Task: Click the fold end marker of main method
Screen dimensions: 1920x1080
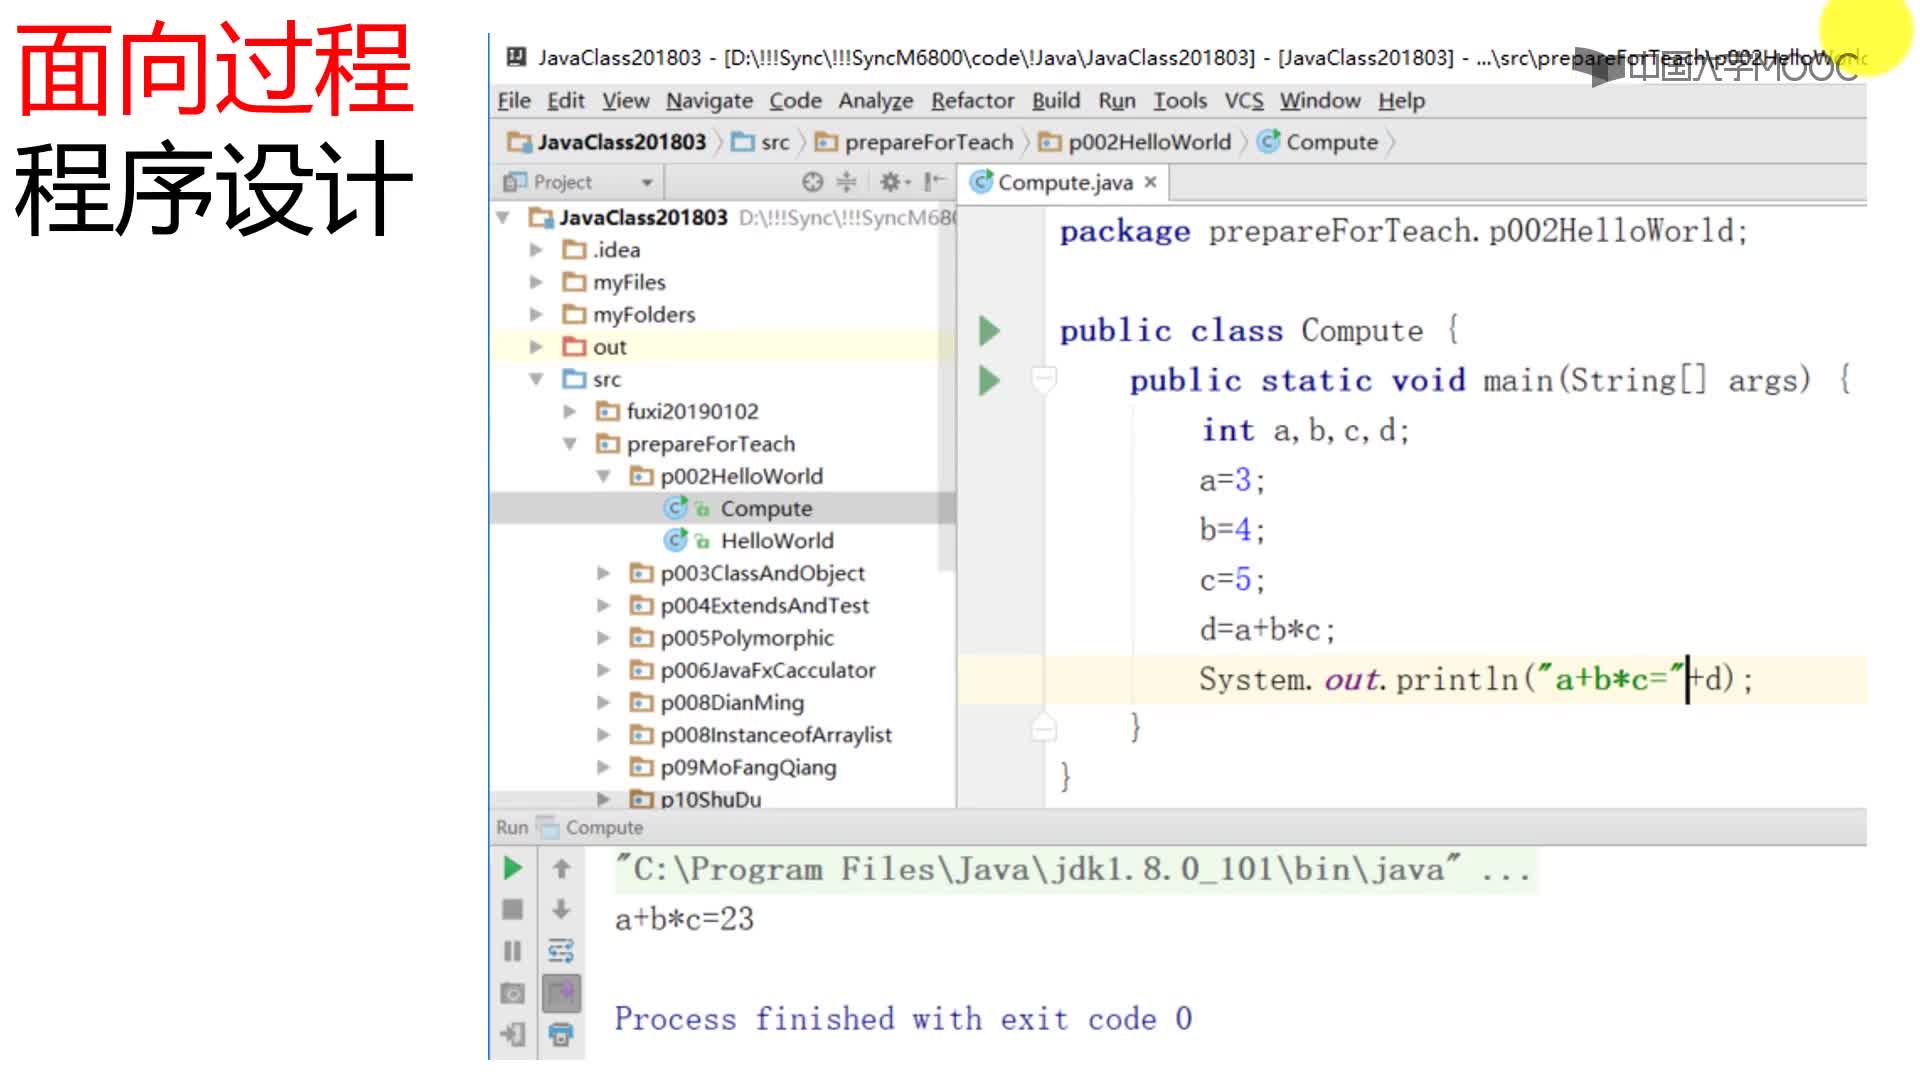Action: 1044,728
